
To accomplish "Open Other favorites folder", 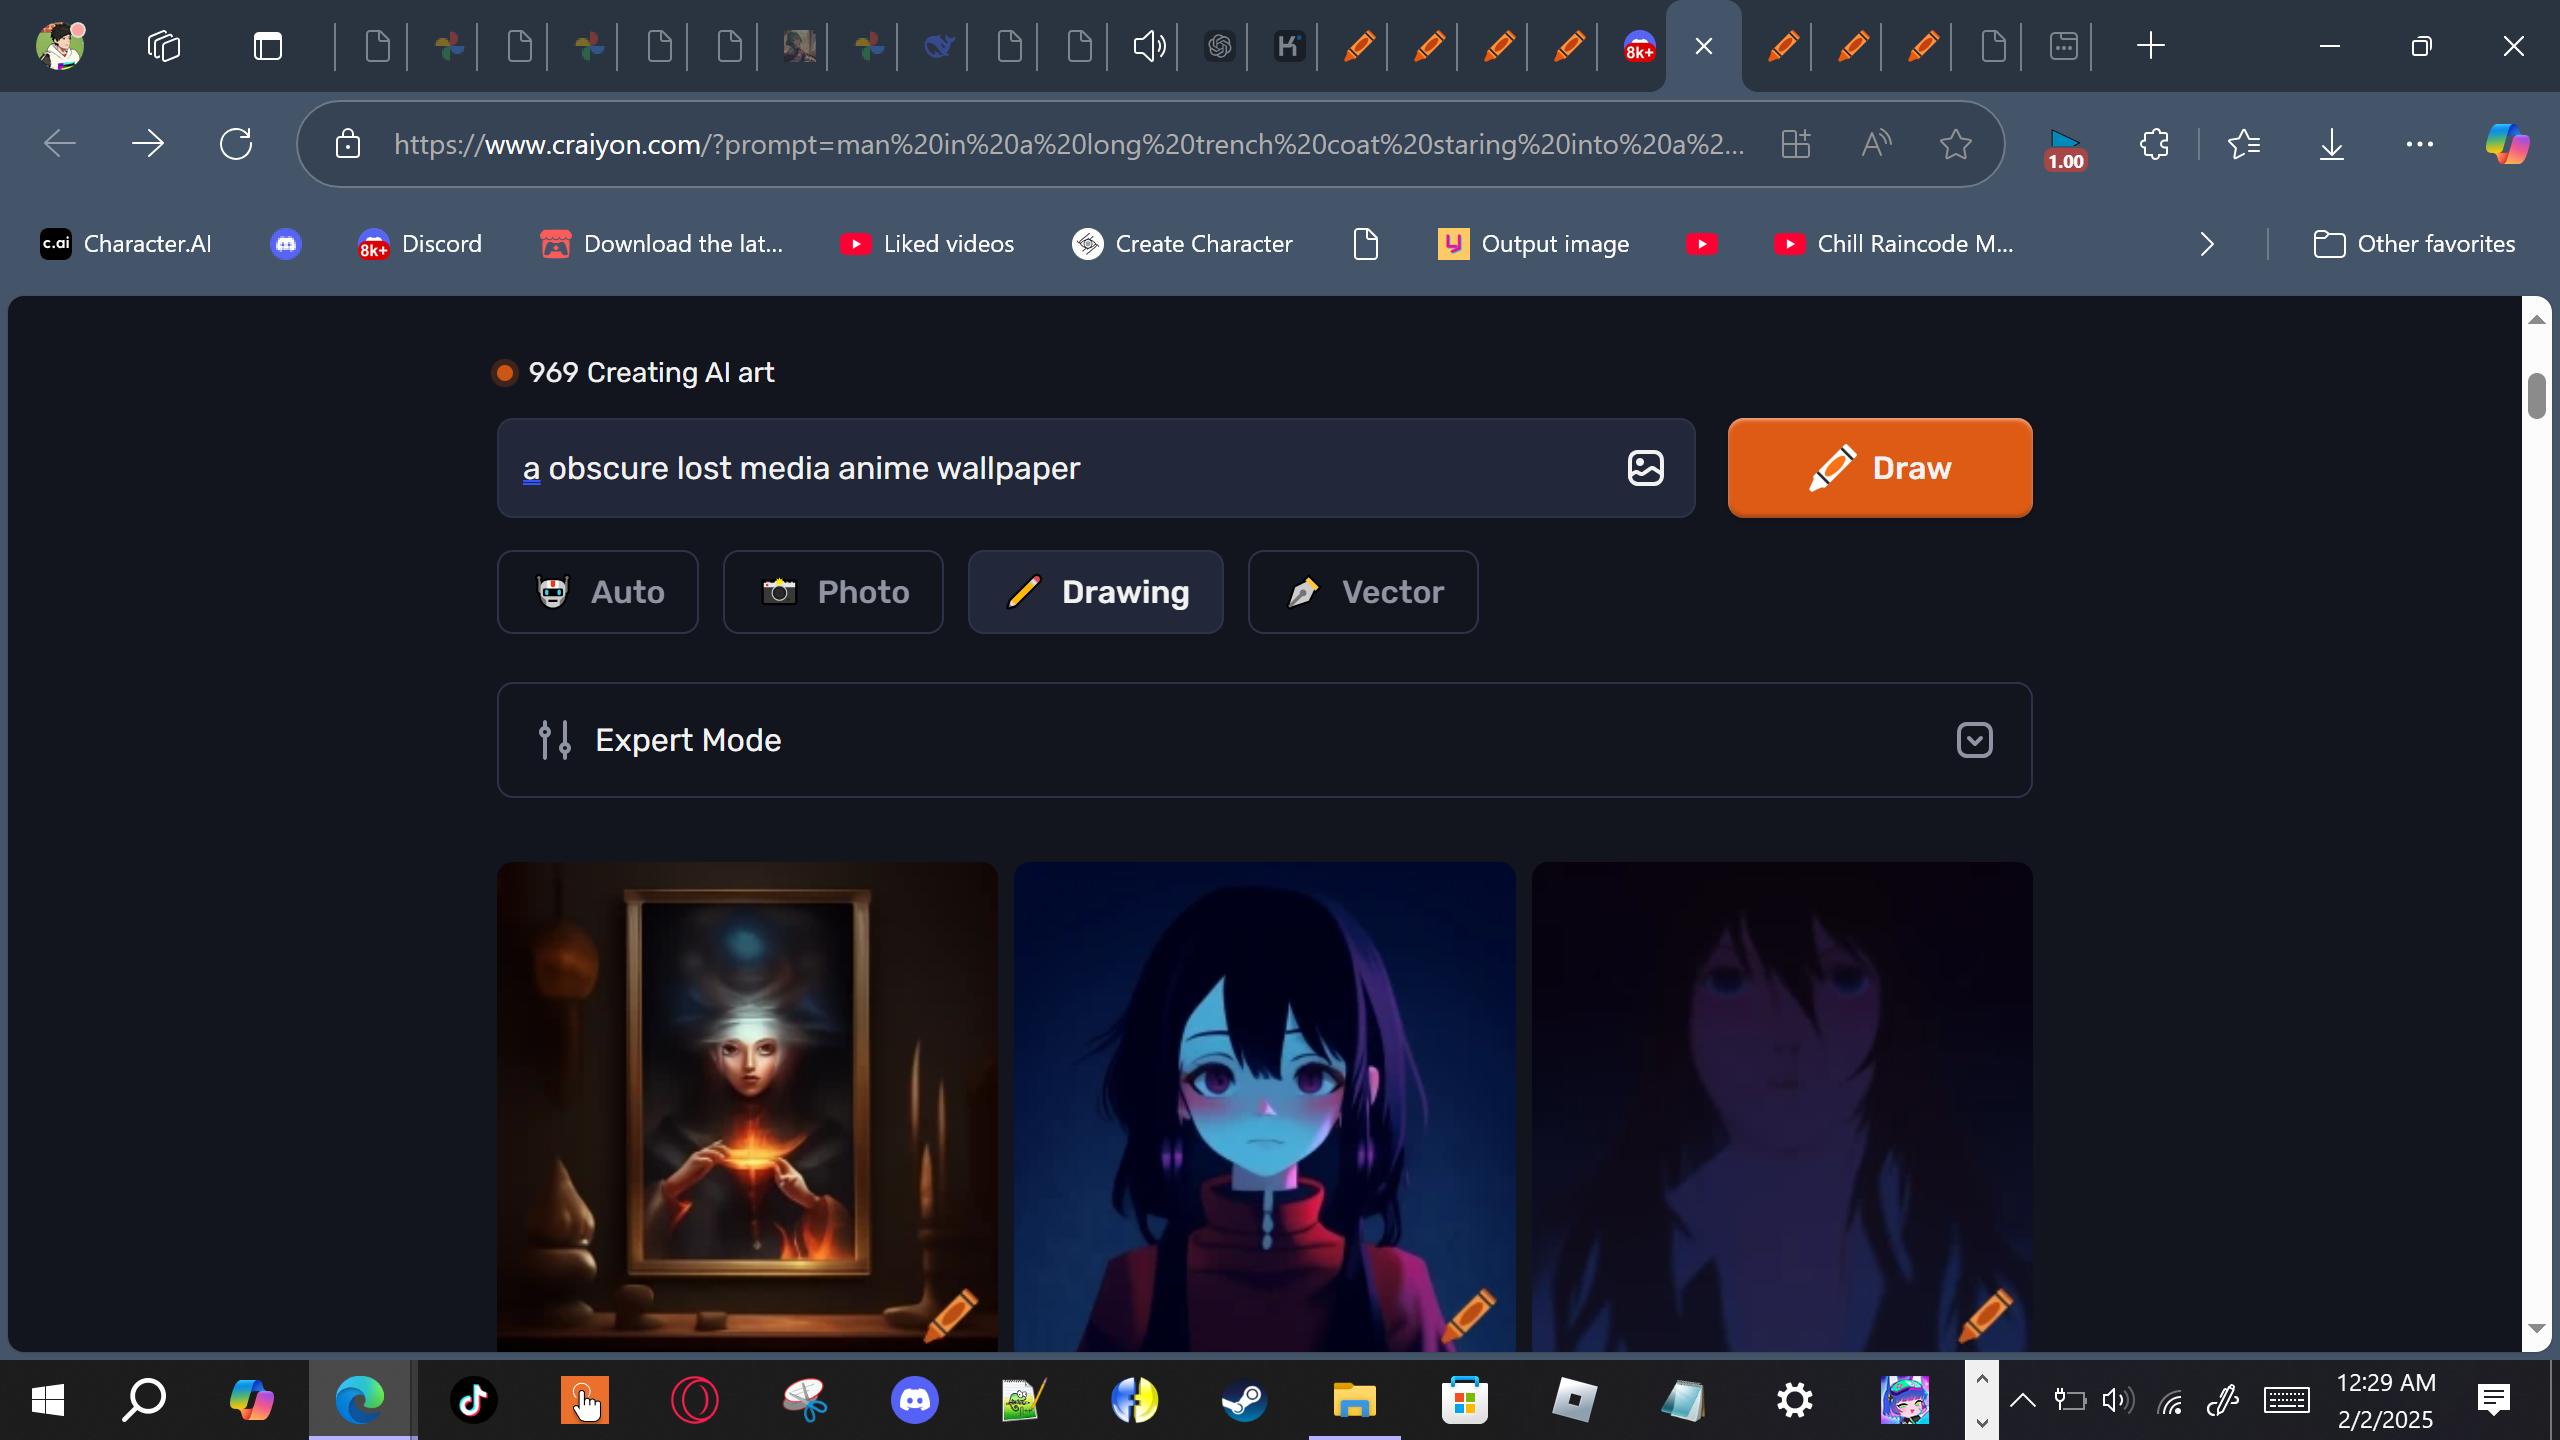I will (x=2414, y=244).
